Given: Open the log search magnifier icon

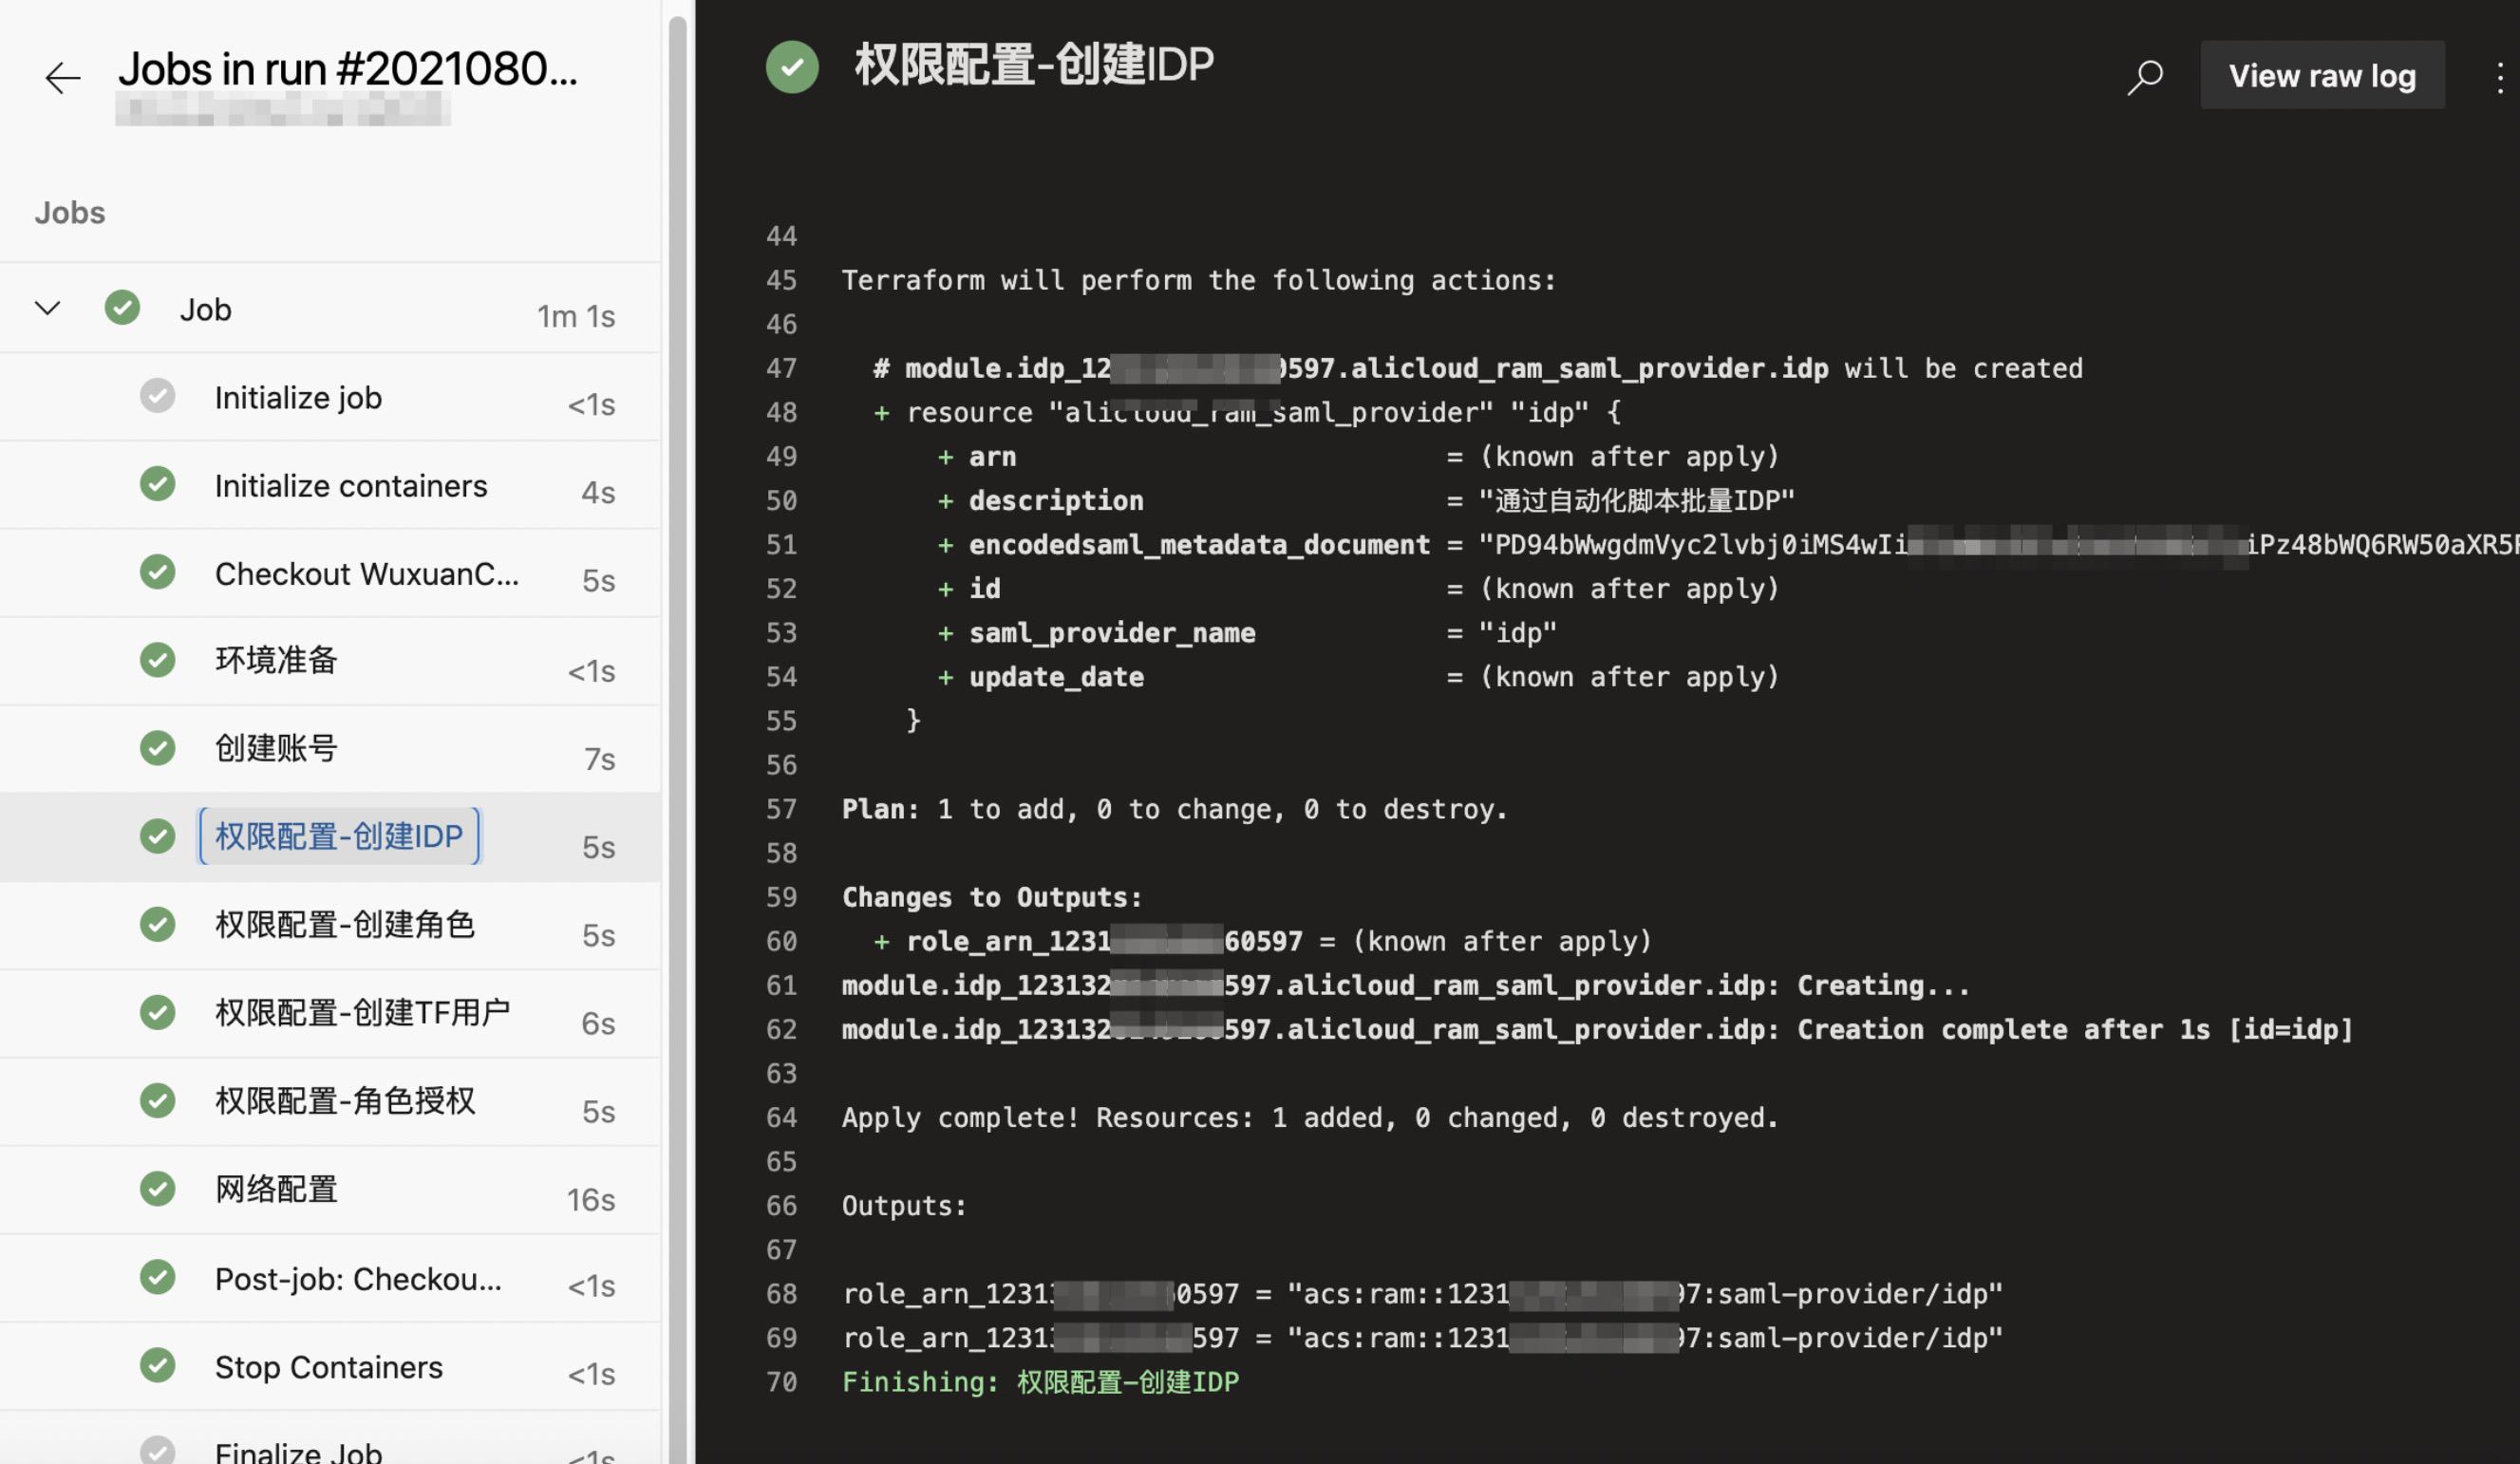Looking at the screenshot, I should point(2144,77).
